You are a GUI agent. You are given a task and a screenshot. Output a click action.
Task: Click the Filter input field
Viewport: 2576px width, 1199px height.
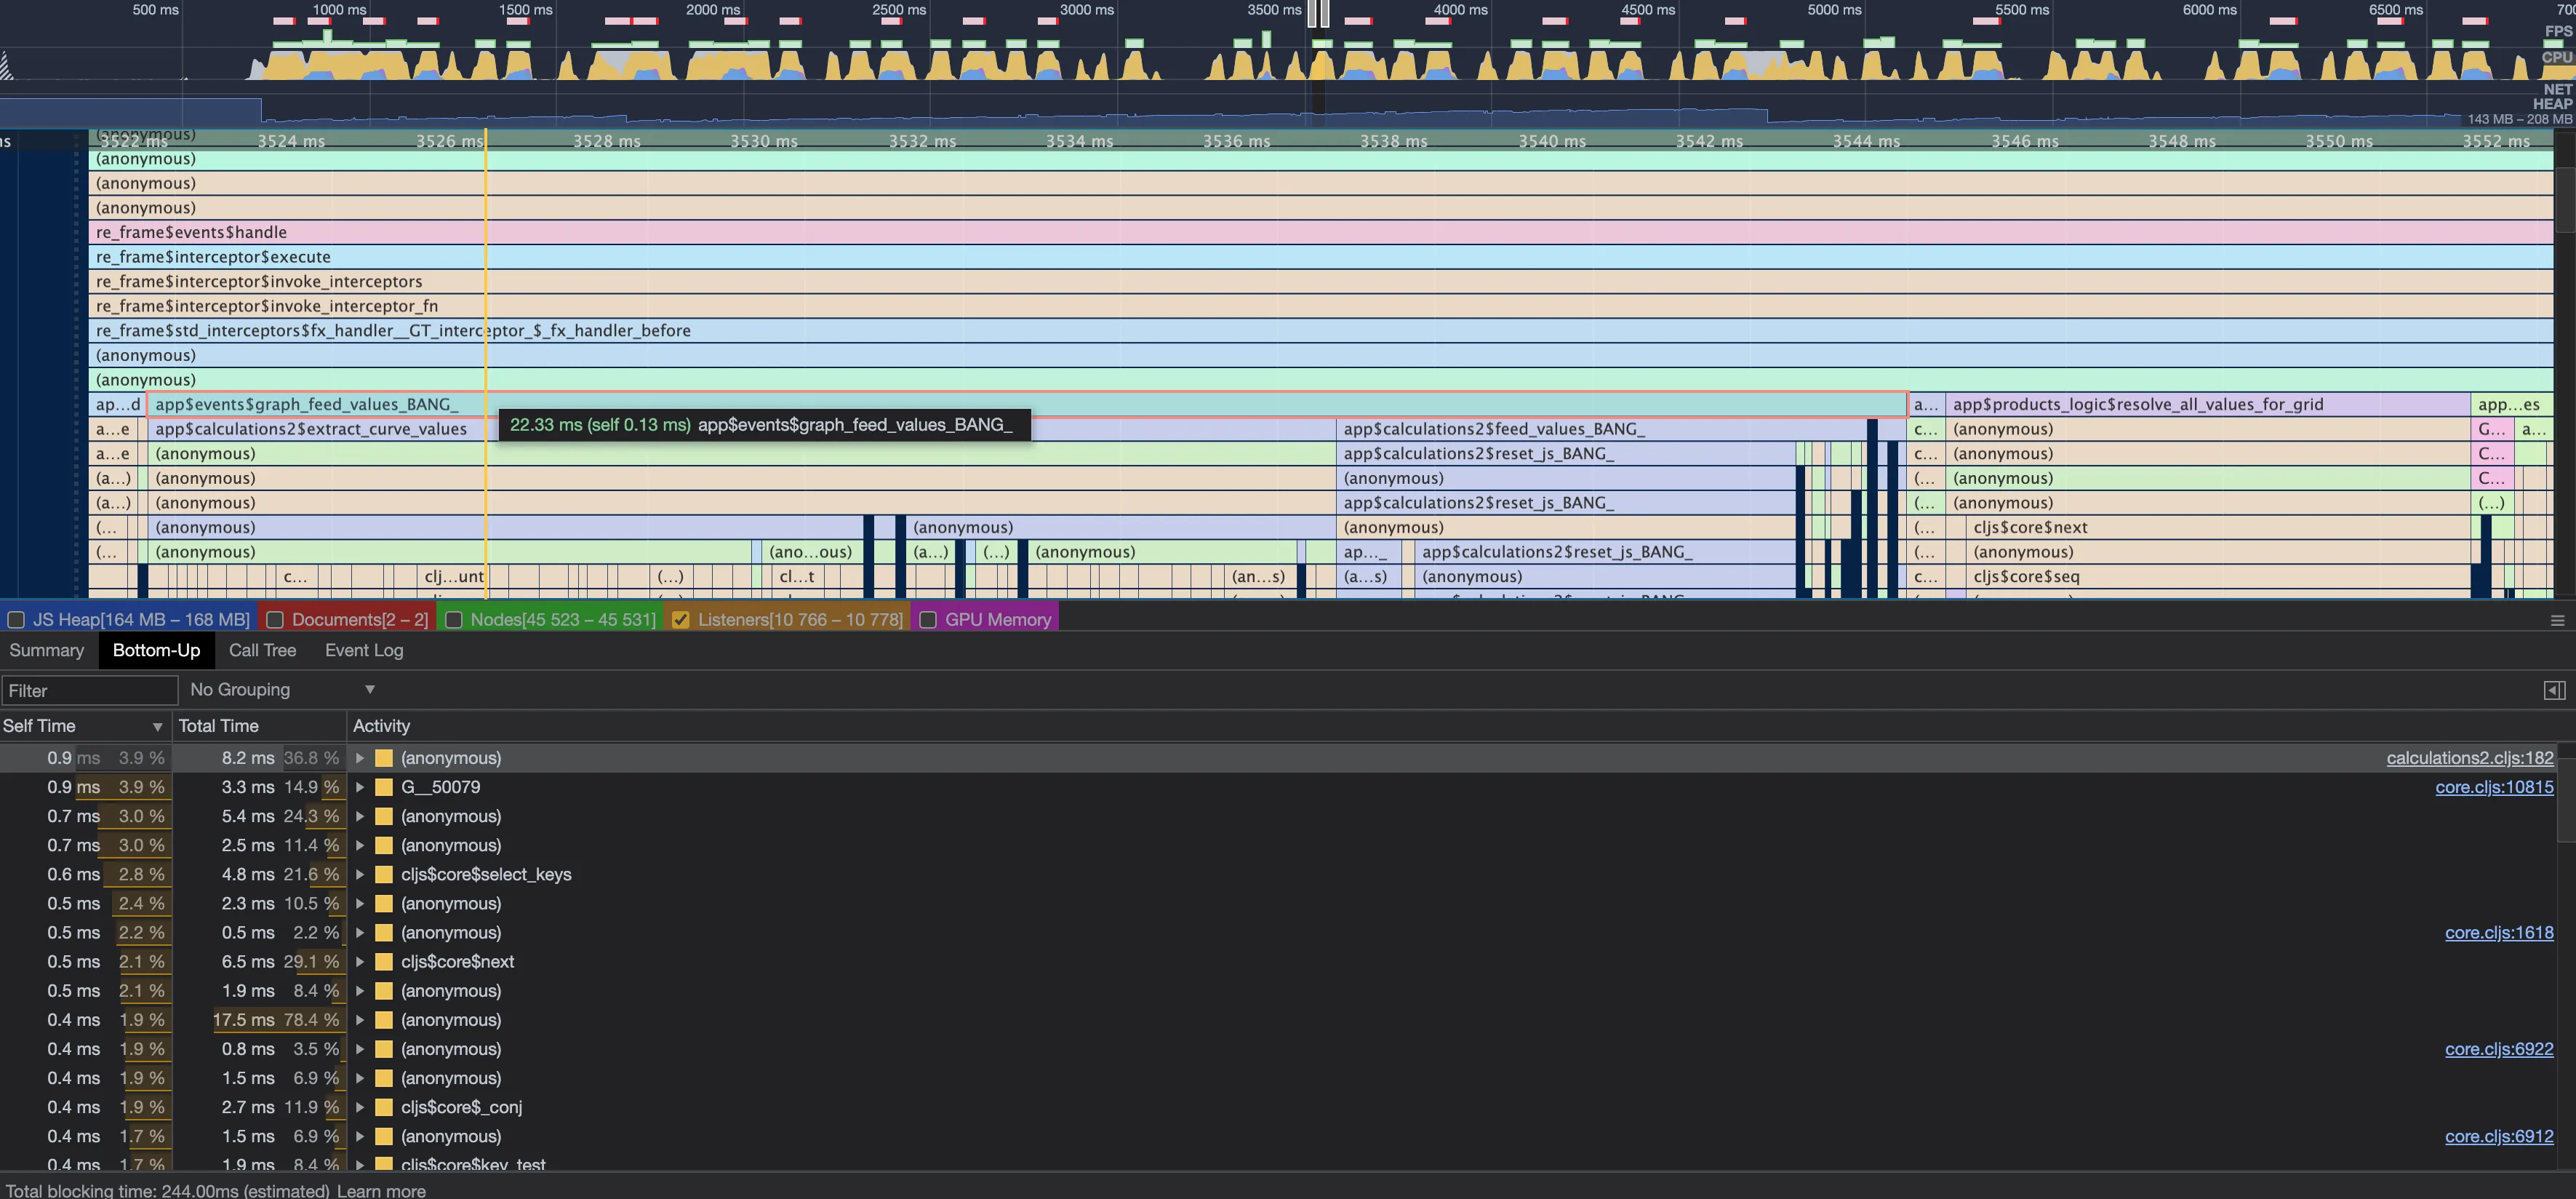tap(90, 691)
